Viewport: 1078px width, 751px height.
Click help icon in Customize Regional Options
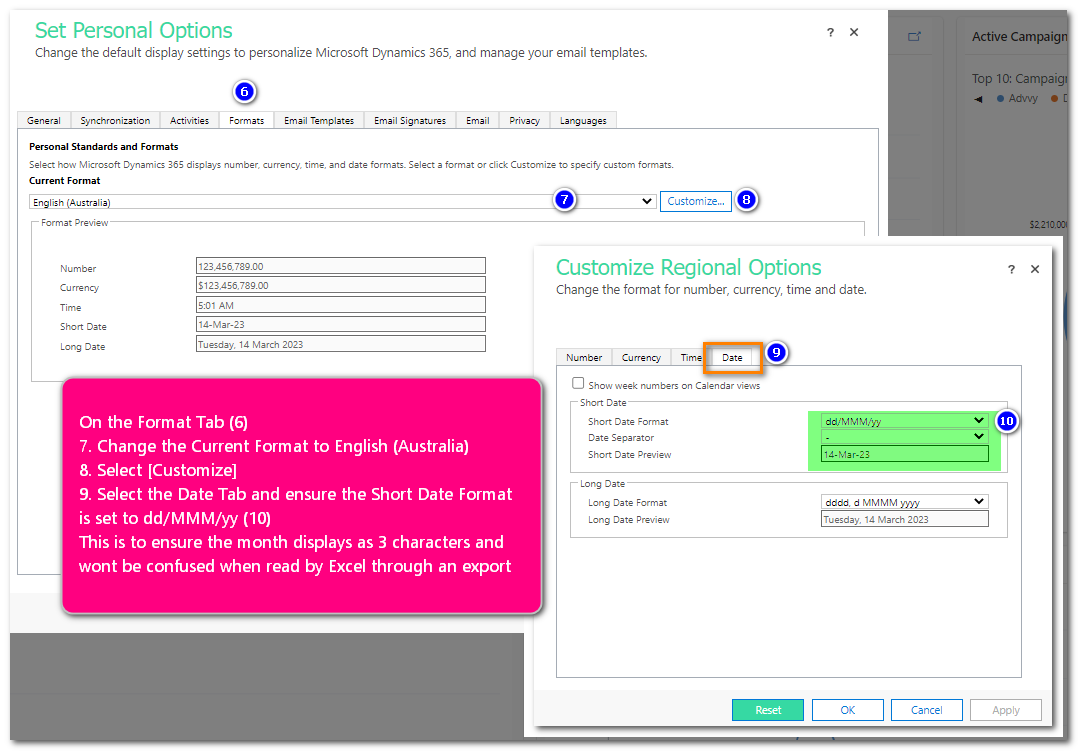(x=1011, y=270)
